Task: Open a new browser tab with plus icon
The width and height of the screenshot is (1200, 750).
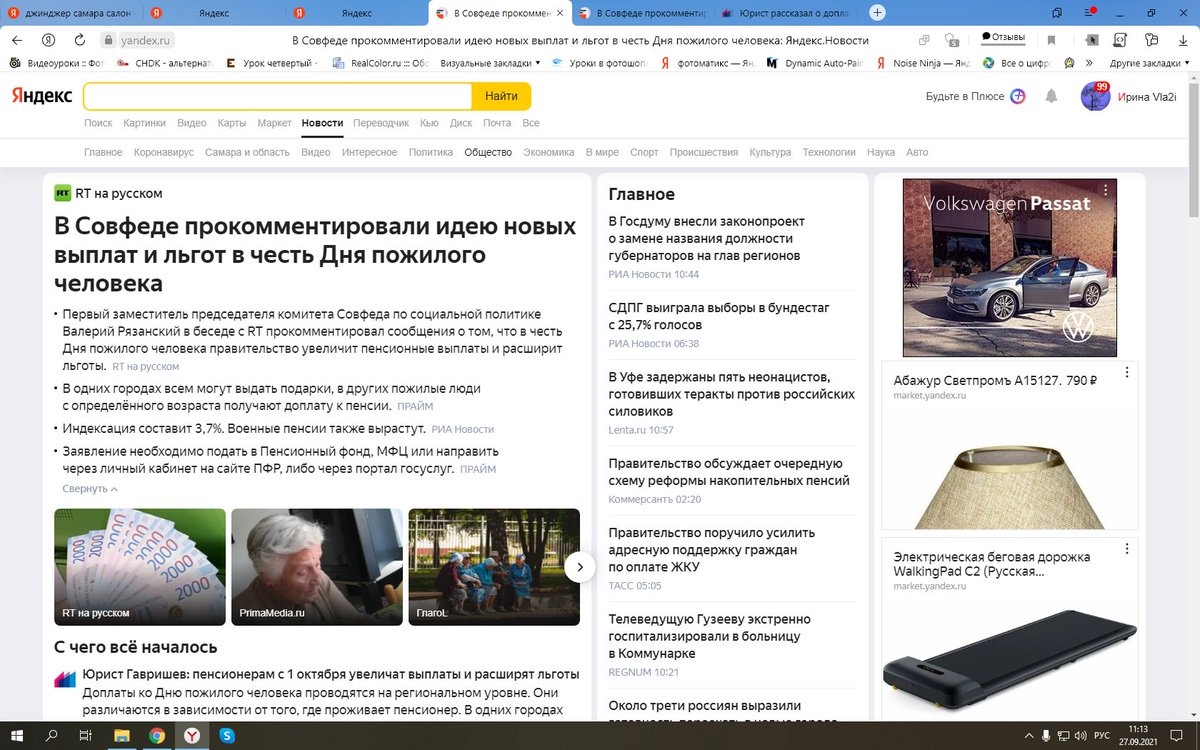Action: (877, 13)
